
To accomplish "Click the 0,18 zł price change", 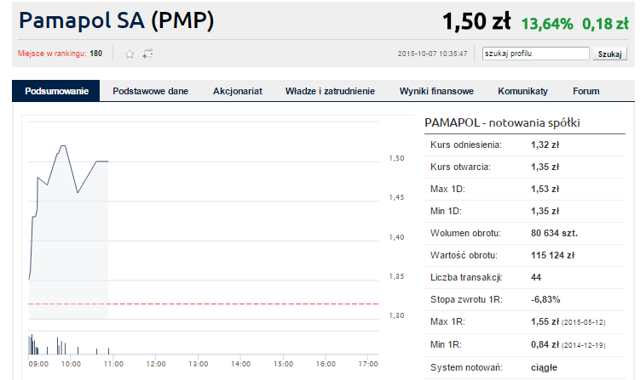I will 605,24.
